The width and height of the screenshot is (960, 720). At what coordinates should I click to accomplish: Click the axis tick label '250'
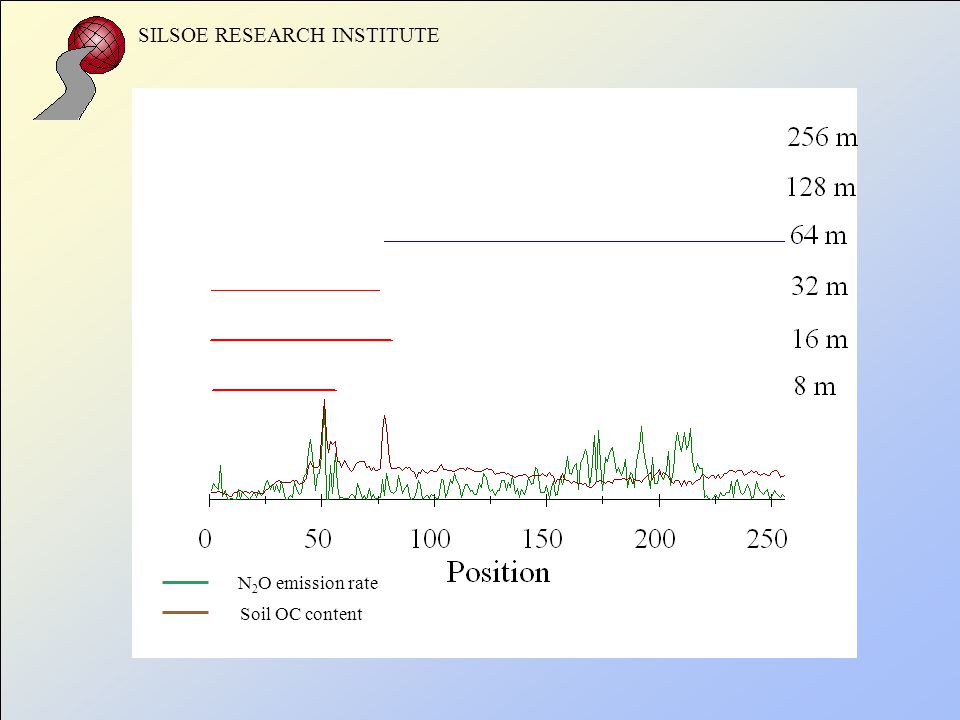(x=767, y=539)
